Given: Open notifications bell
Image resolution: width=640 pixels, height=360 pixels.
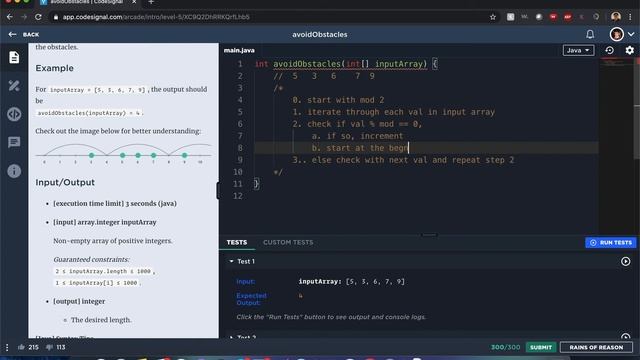Looking at the screenshot, I should 590,34.
